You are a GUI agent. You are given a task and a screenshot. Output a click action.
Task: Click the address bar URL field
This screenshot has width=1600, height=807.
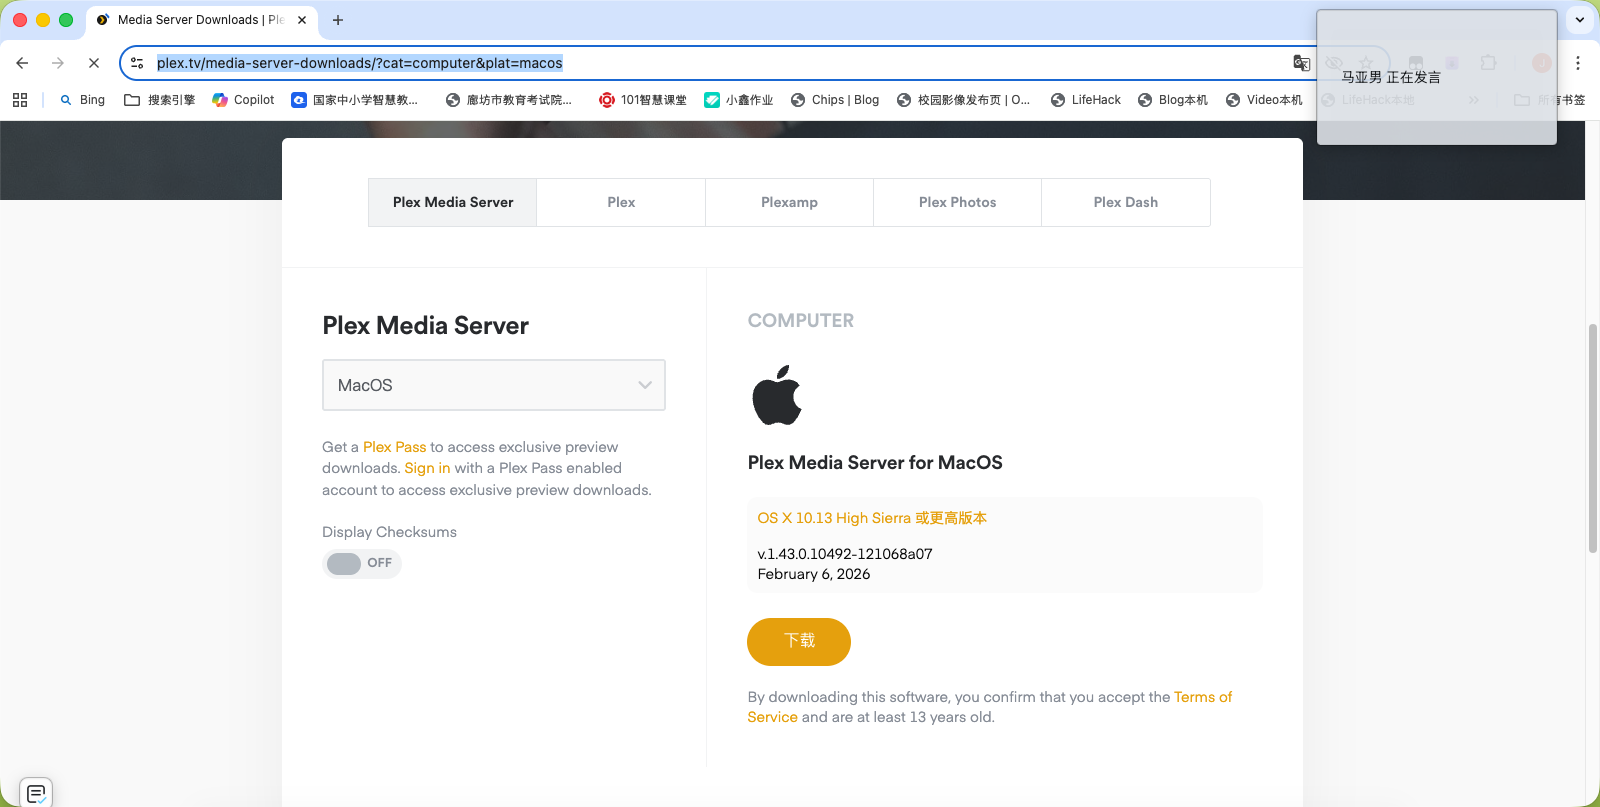pos(700,63)
